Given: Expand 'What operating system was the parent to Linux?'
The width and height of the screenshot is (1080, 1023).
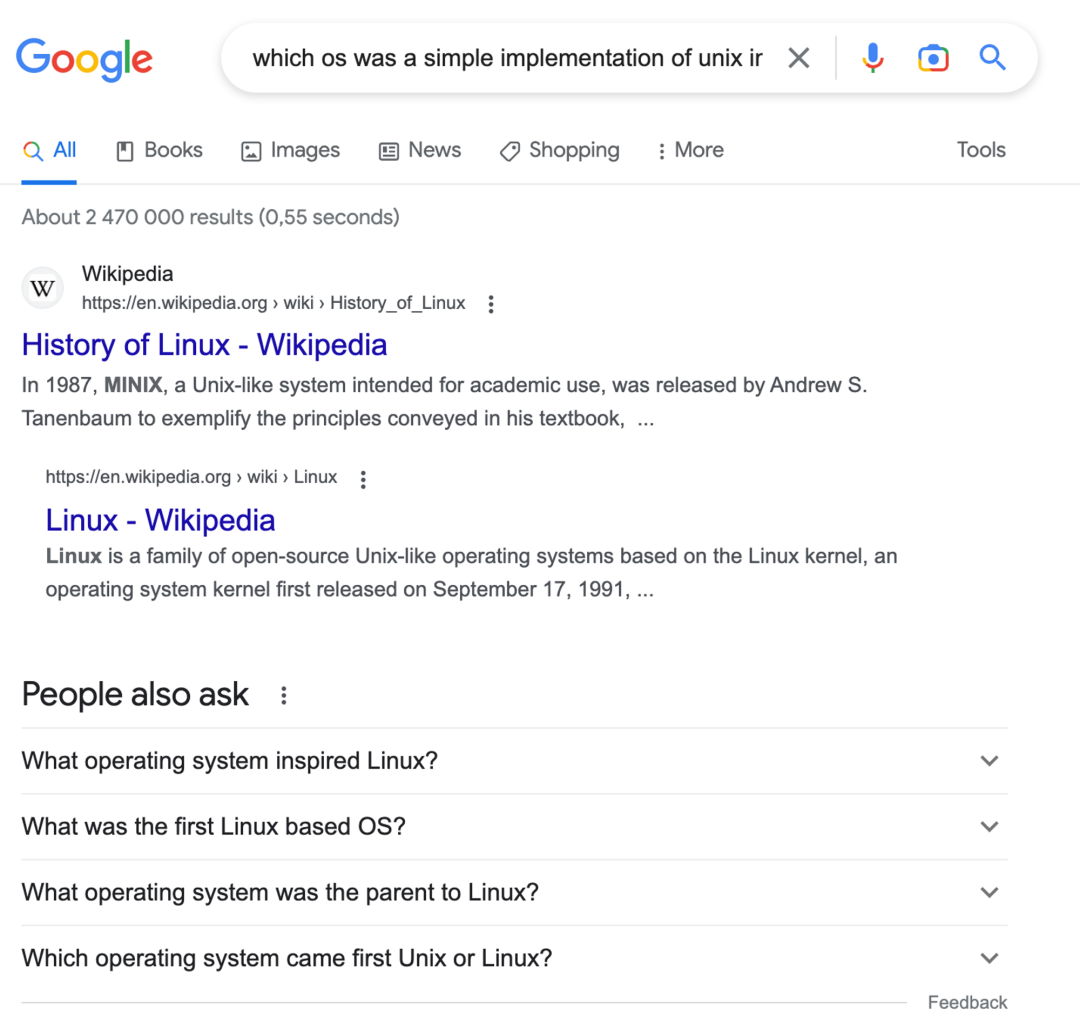Looking at the screenshot, I should tap(514, 892).
